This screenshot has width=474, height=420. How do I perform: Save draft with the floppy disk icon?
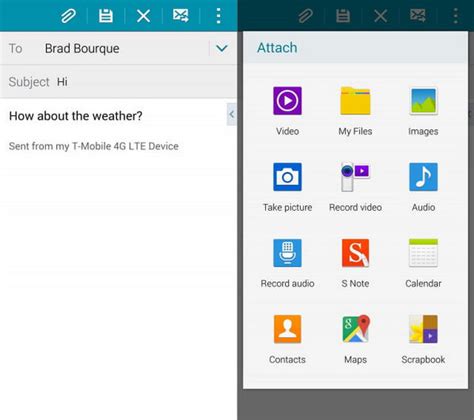point(106,16)
